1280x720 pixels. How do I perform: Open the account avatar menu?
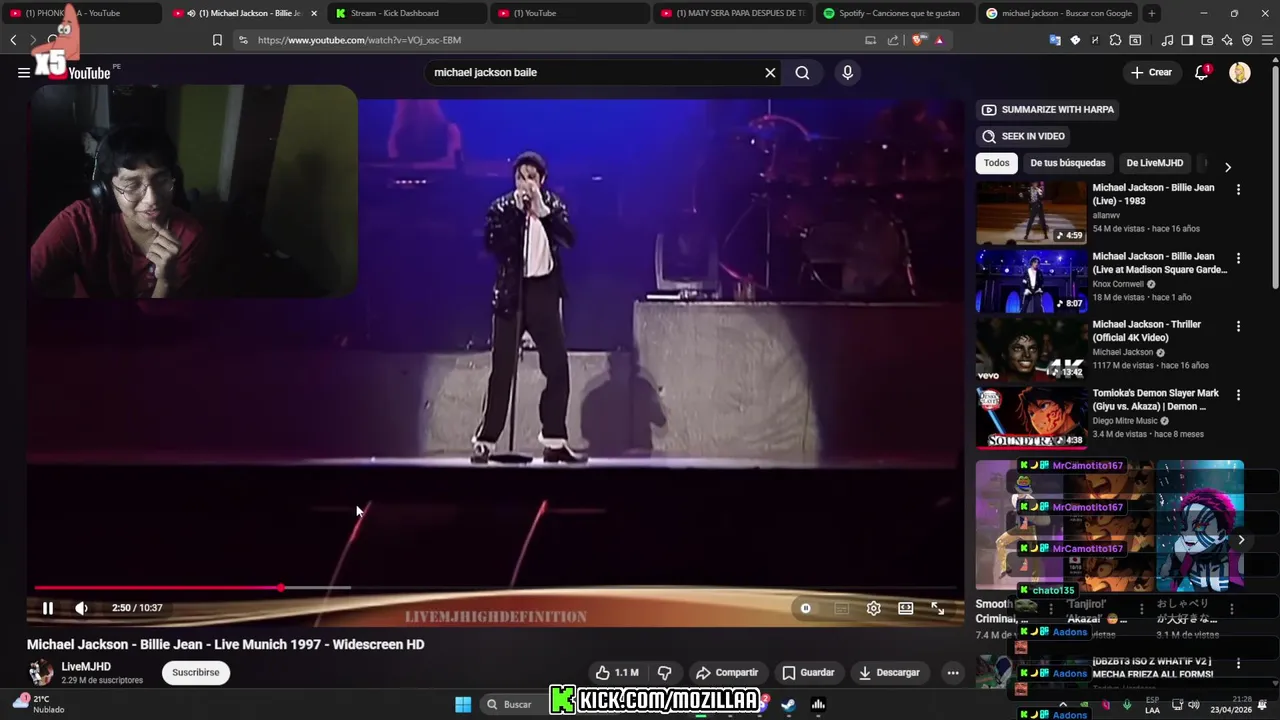click(1239, 72)
